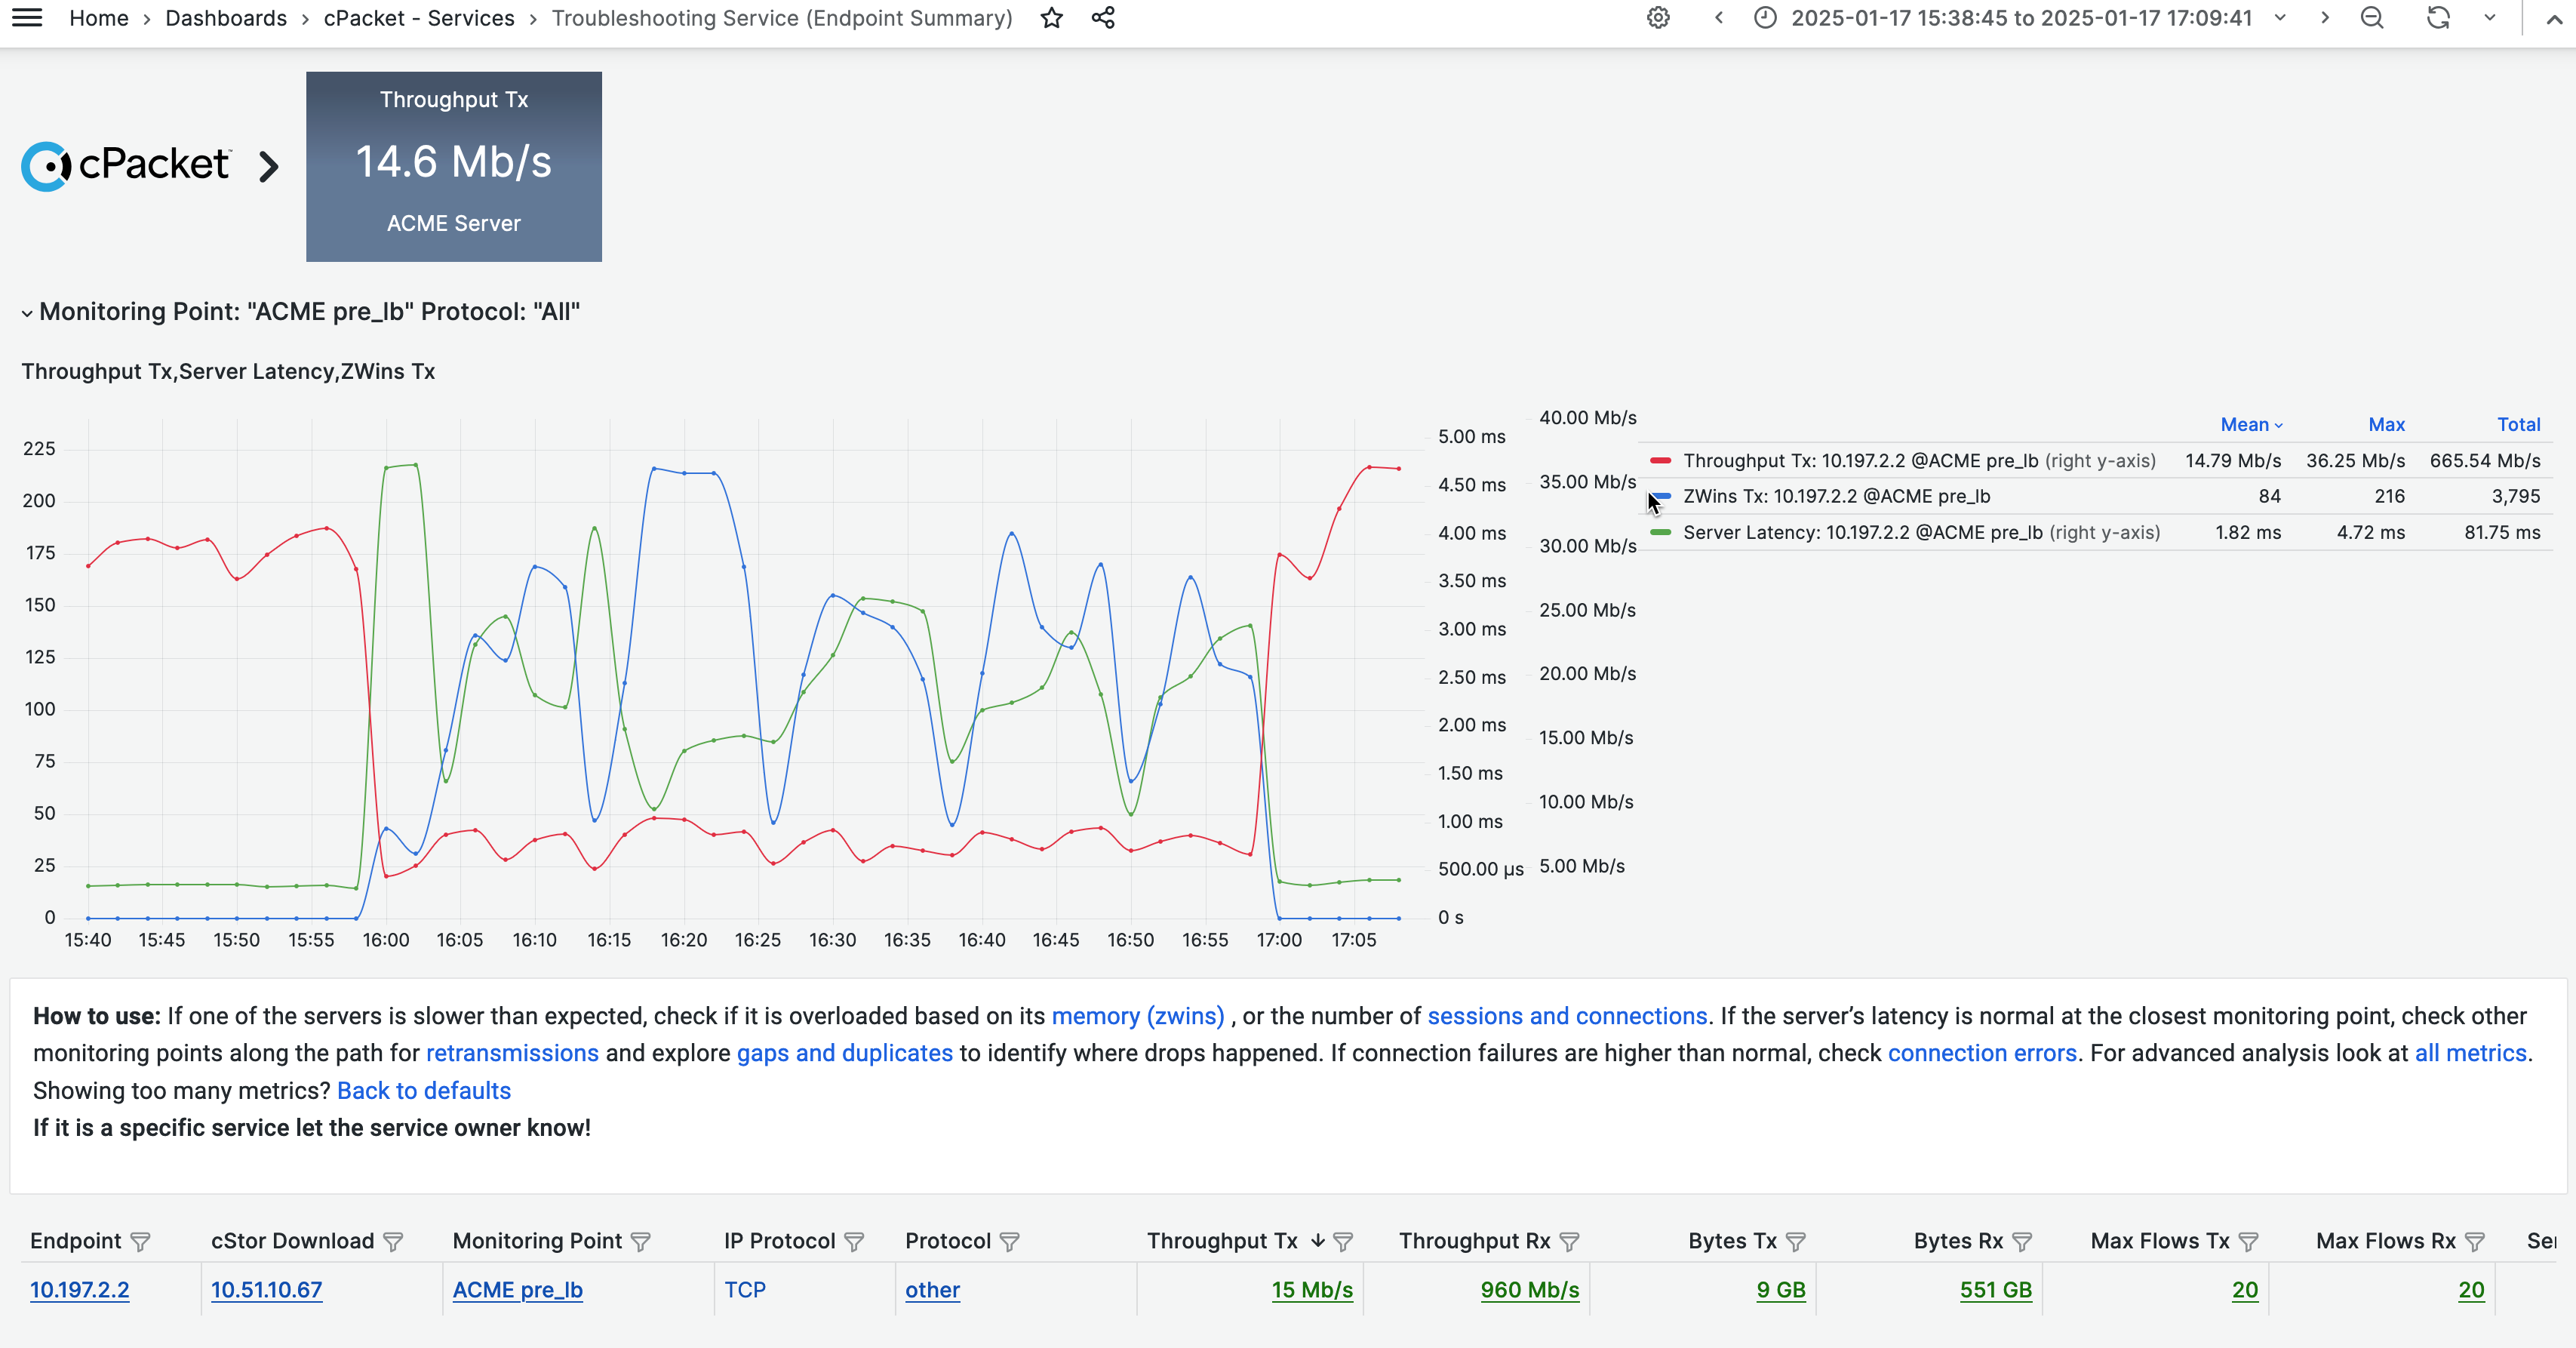Click the 'other' protocol link
This screenshot has width=2576, height=1348.
932,1290
